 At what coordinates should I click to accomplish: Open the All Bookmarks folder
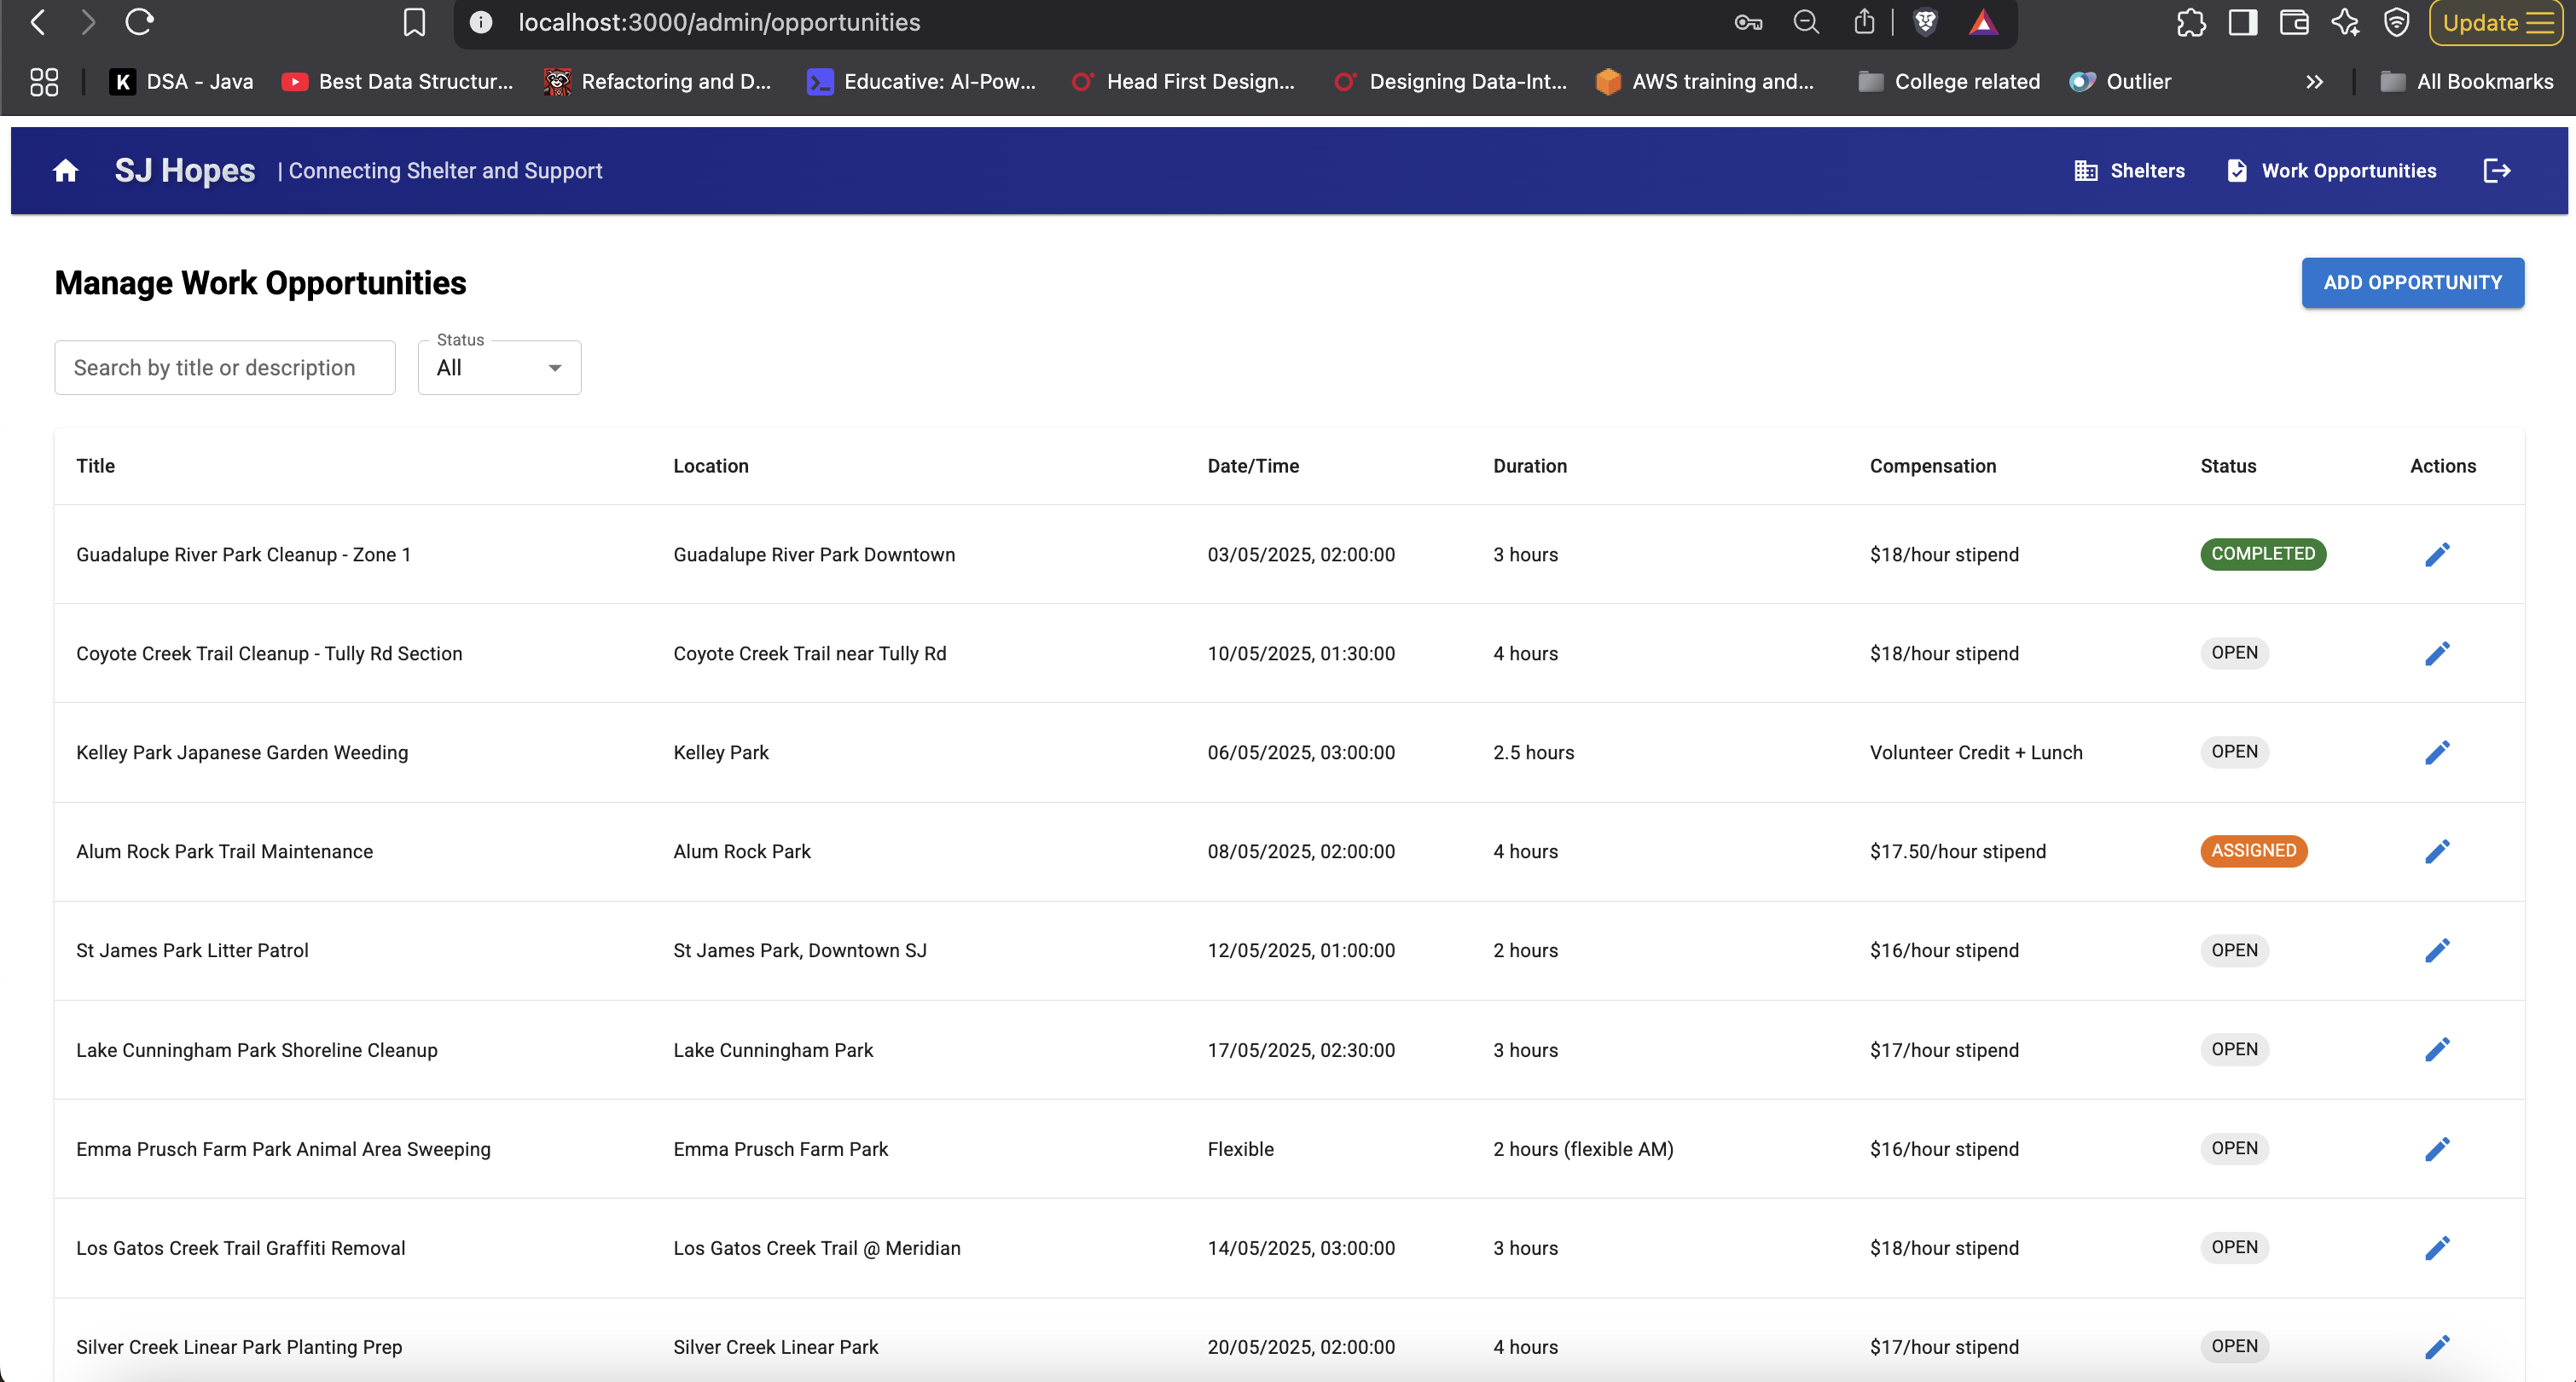click(x=2467, y=82)
